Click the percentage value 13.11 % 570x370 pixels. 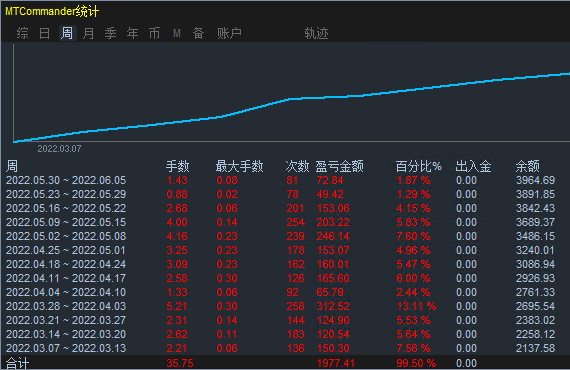416,306
